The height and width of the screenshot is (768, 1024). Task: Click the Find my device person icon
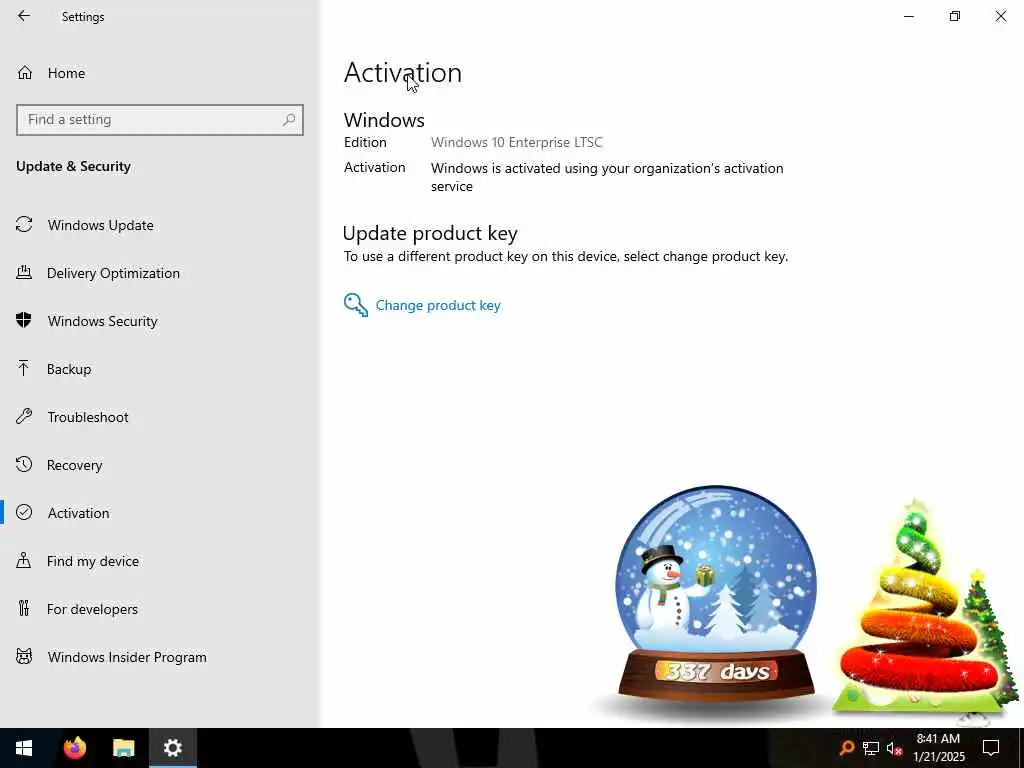coord(24,560)
